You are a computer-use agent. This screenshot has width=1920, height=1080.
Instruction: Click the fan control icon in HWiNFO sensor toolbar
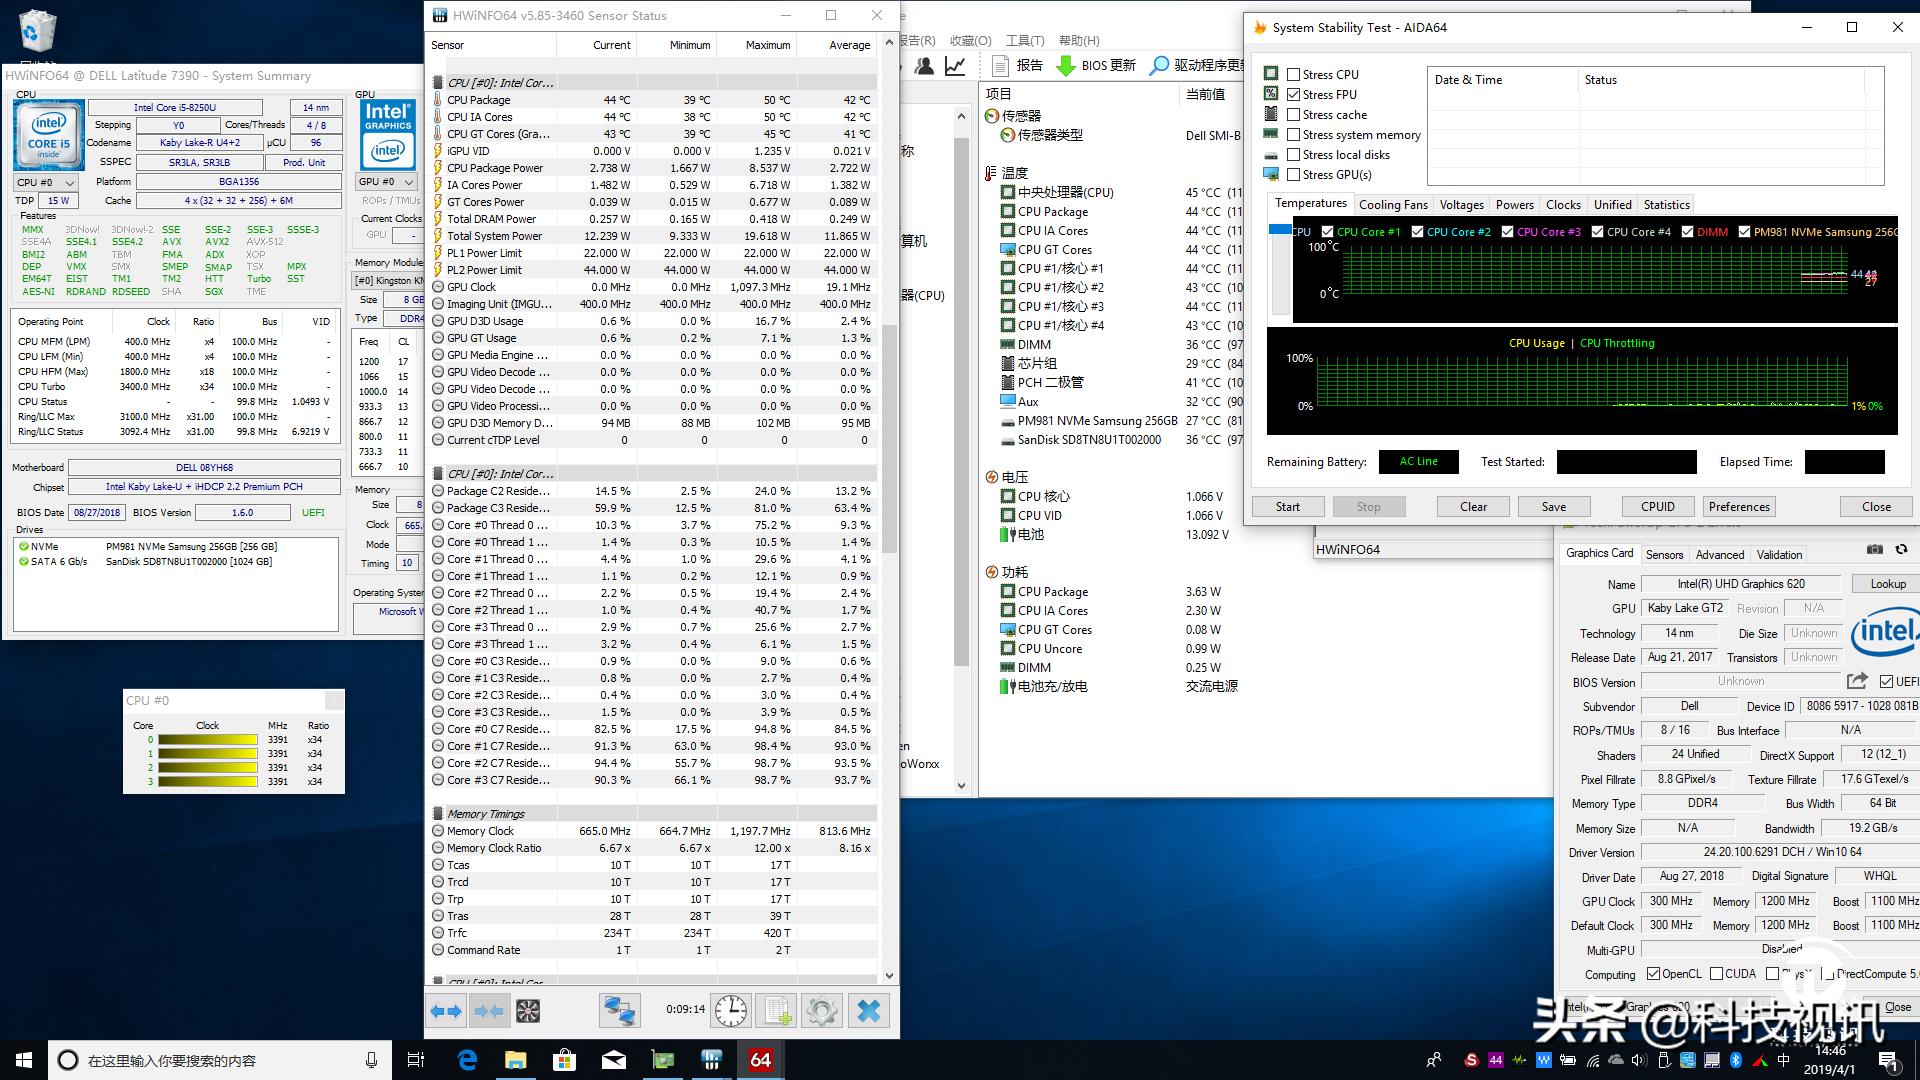tap(529, 1011)
